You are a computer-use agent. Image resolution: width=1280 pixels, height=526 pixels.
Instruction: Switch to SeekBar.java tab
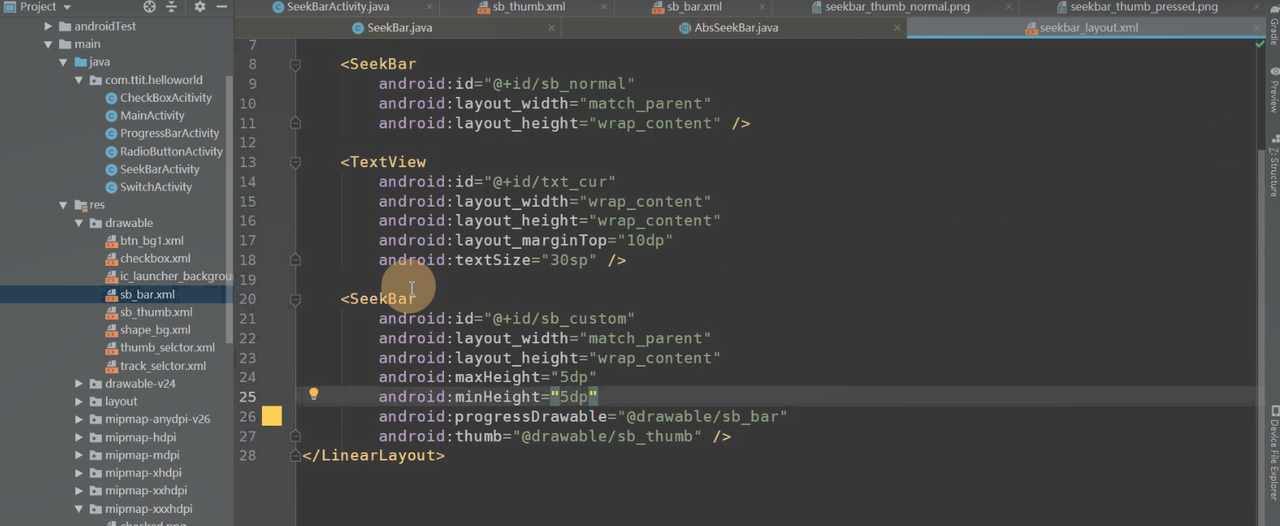coord(398,28)
